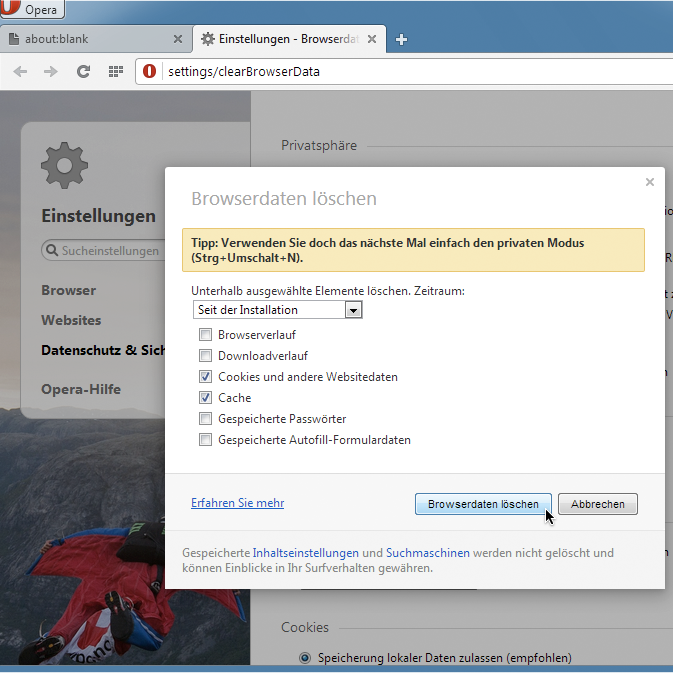Viewport: 673px width, 673px height.
Task: Open the Erfahren Sie mehr link
Action: 237,503
